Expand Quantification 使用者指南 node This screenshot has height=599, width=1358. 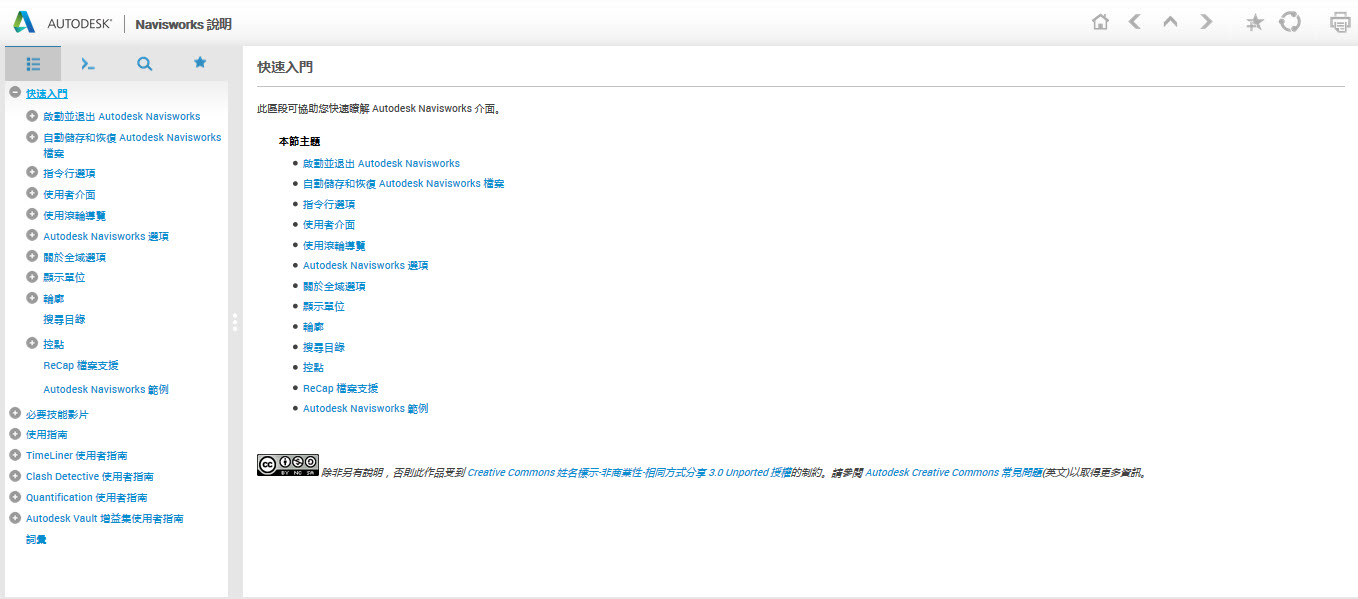click(15, 497)
